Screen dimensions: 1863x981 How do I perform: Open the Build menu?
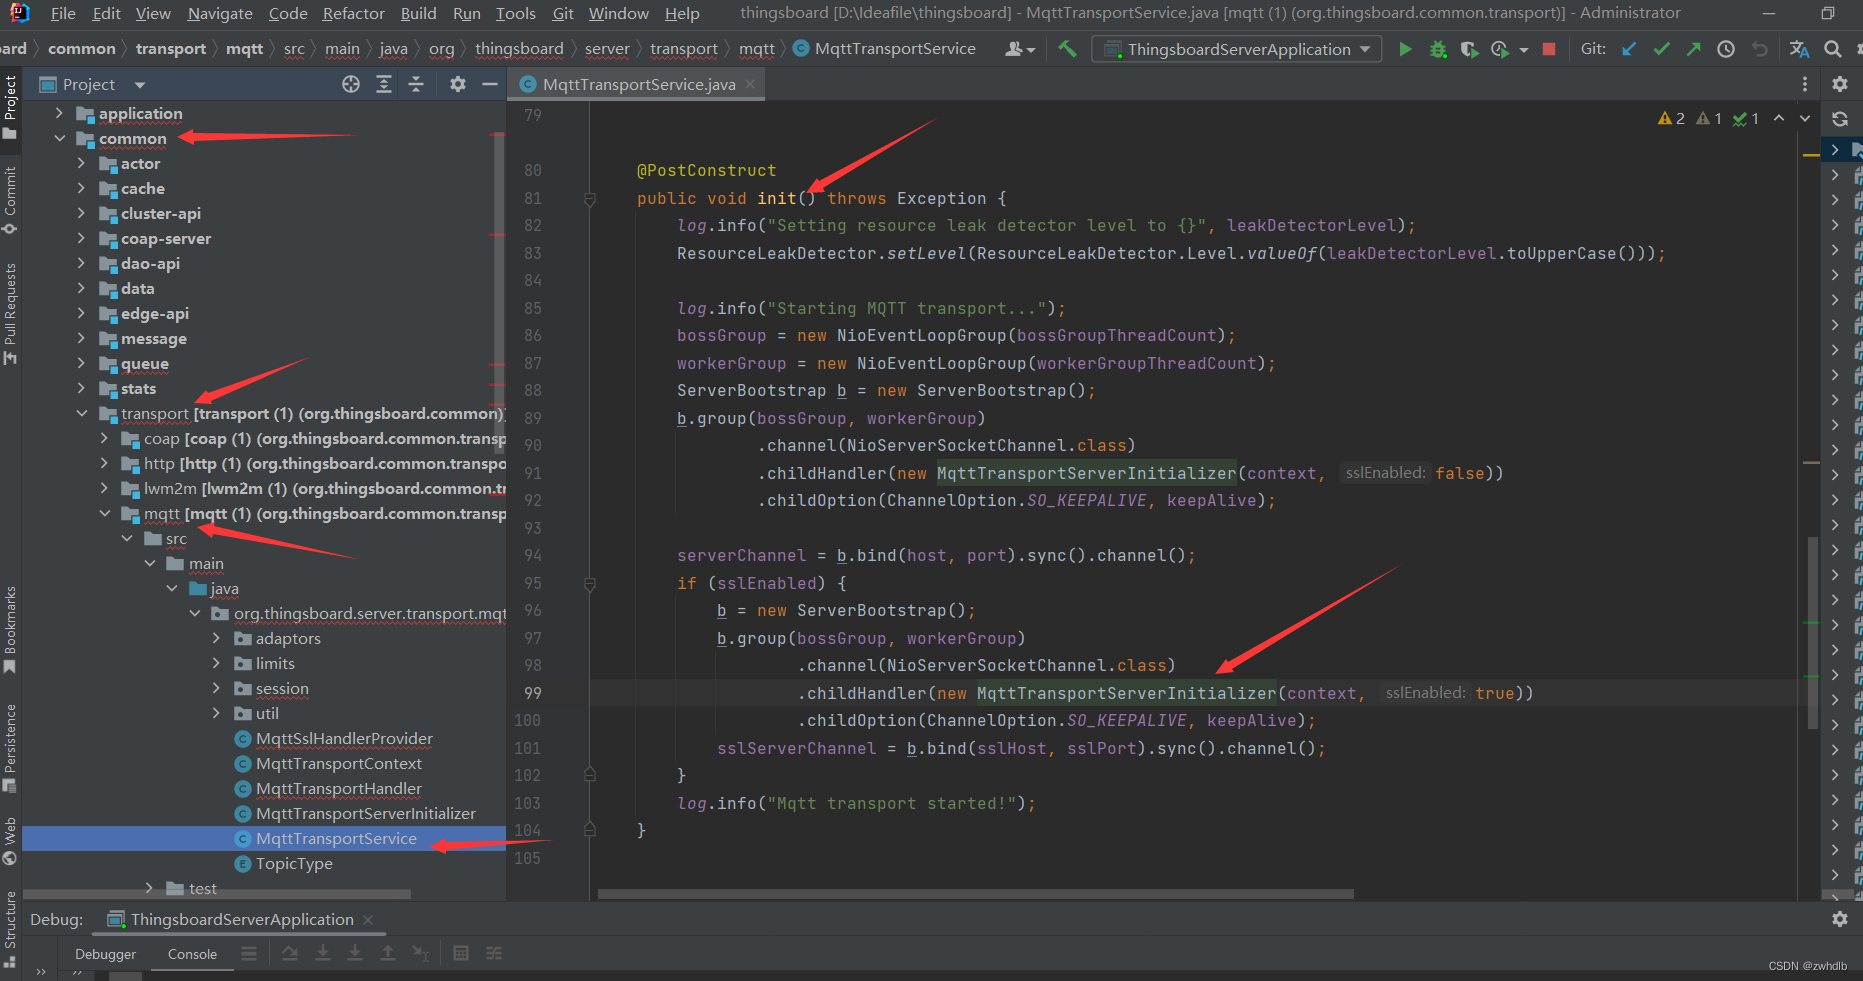(x=418, y=13)
